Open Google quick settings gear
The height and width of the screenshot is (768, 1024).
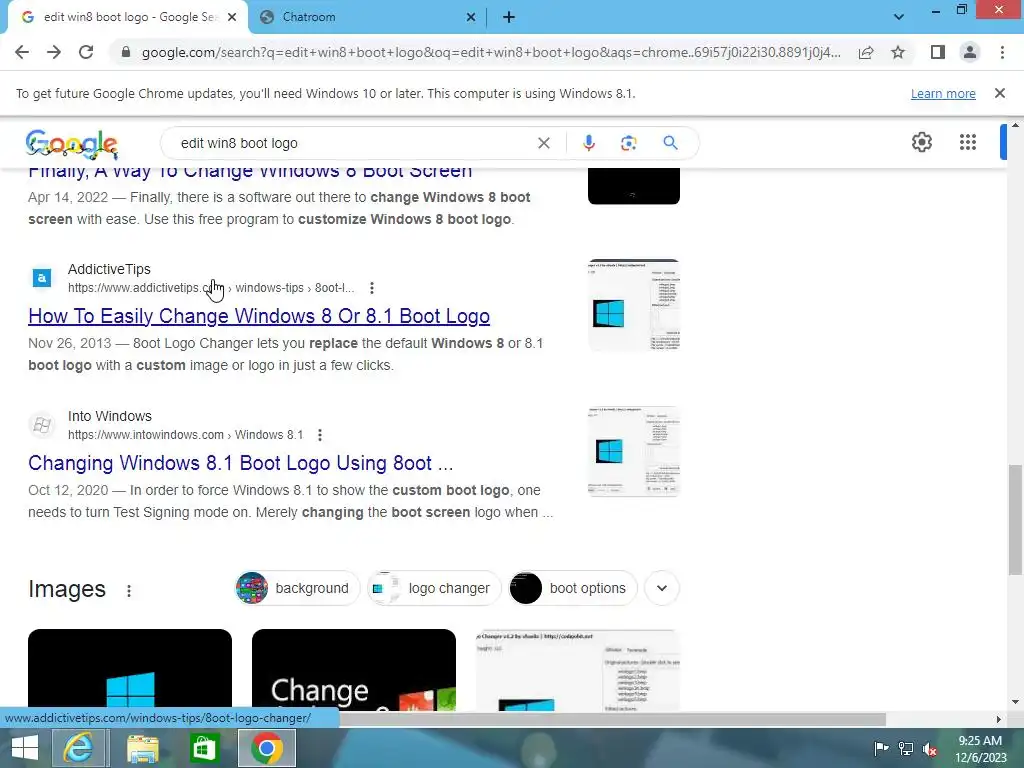pyautogui.click(x=921, y=142)
